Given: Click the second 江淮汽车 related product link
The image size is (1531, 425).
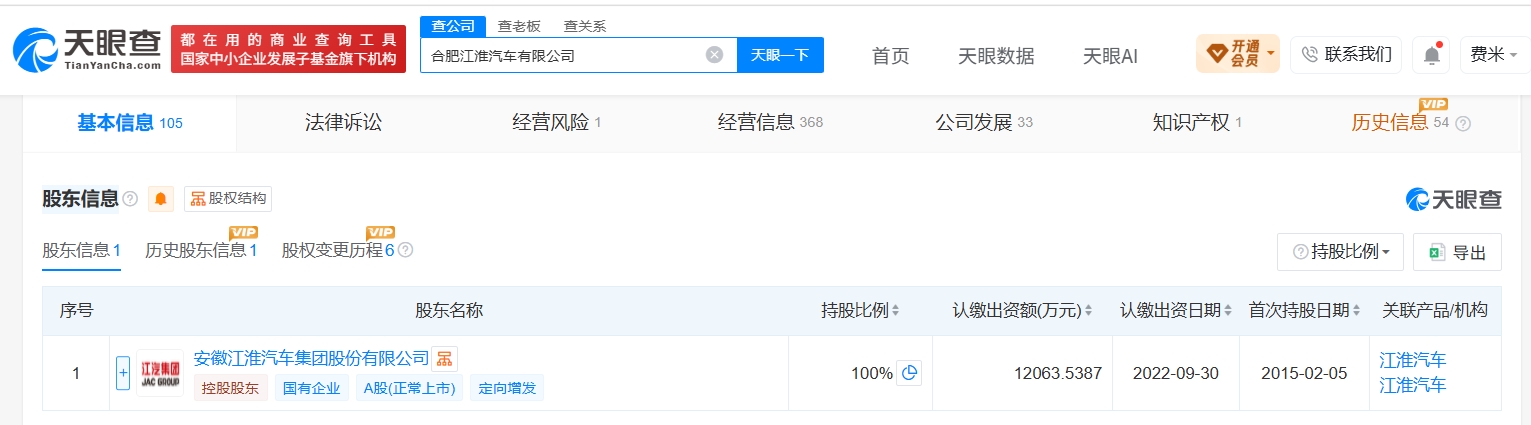Looking at the screenshot, I should point(1412,384).
